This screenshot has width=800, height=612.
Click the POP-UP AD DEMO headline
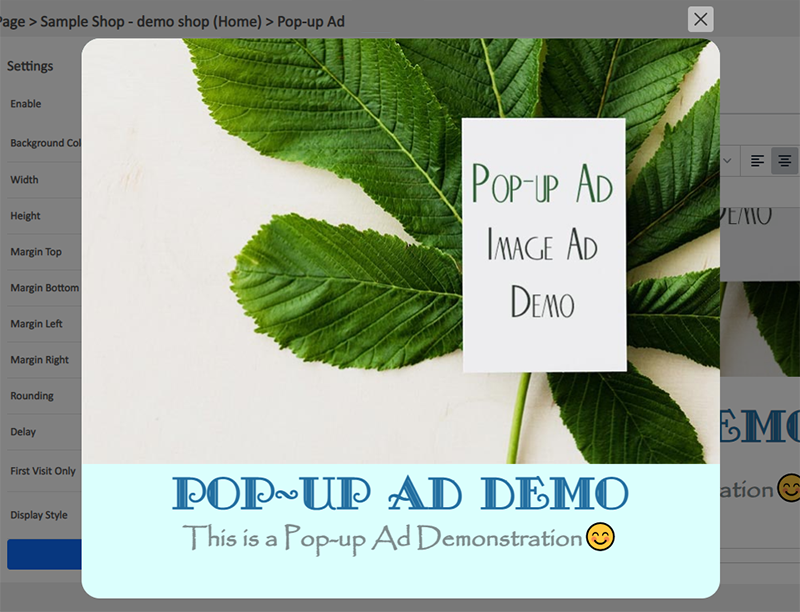coord(401,493)
